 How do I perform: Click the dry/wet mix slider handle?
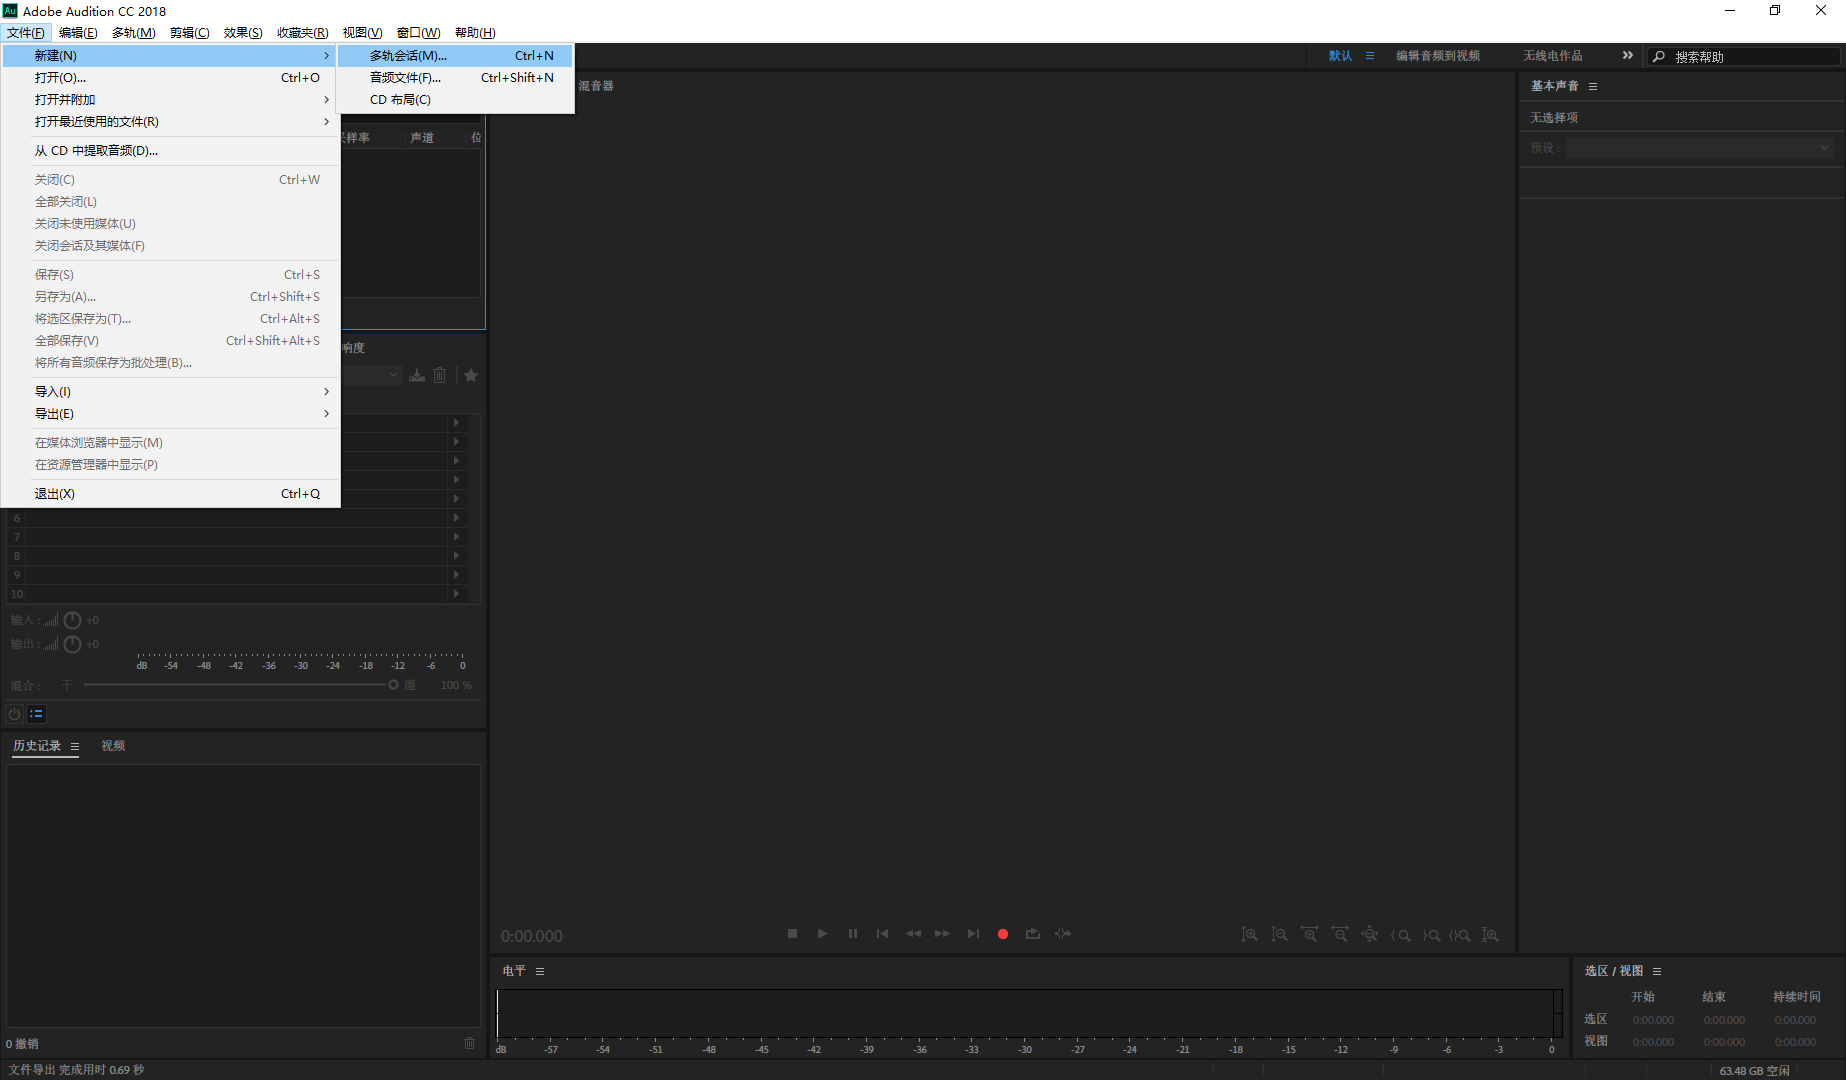pyautogui.click(x=393, y=685)
